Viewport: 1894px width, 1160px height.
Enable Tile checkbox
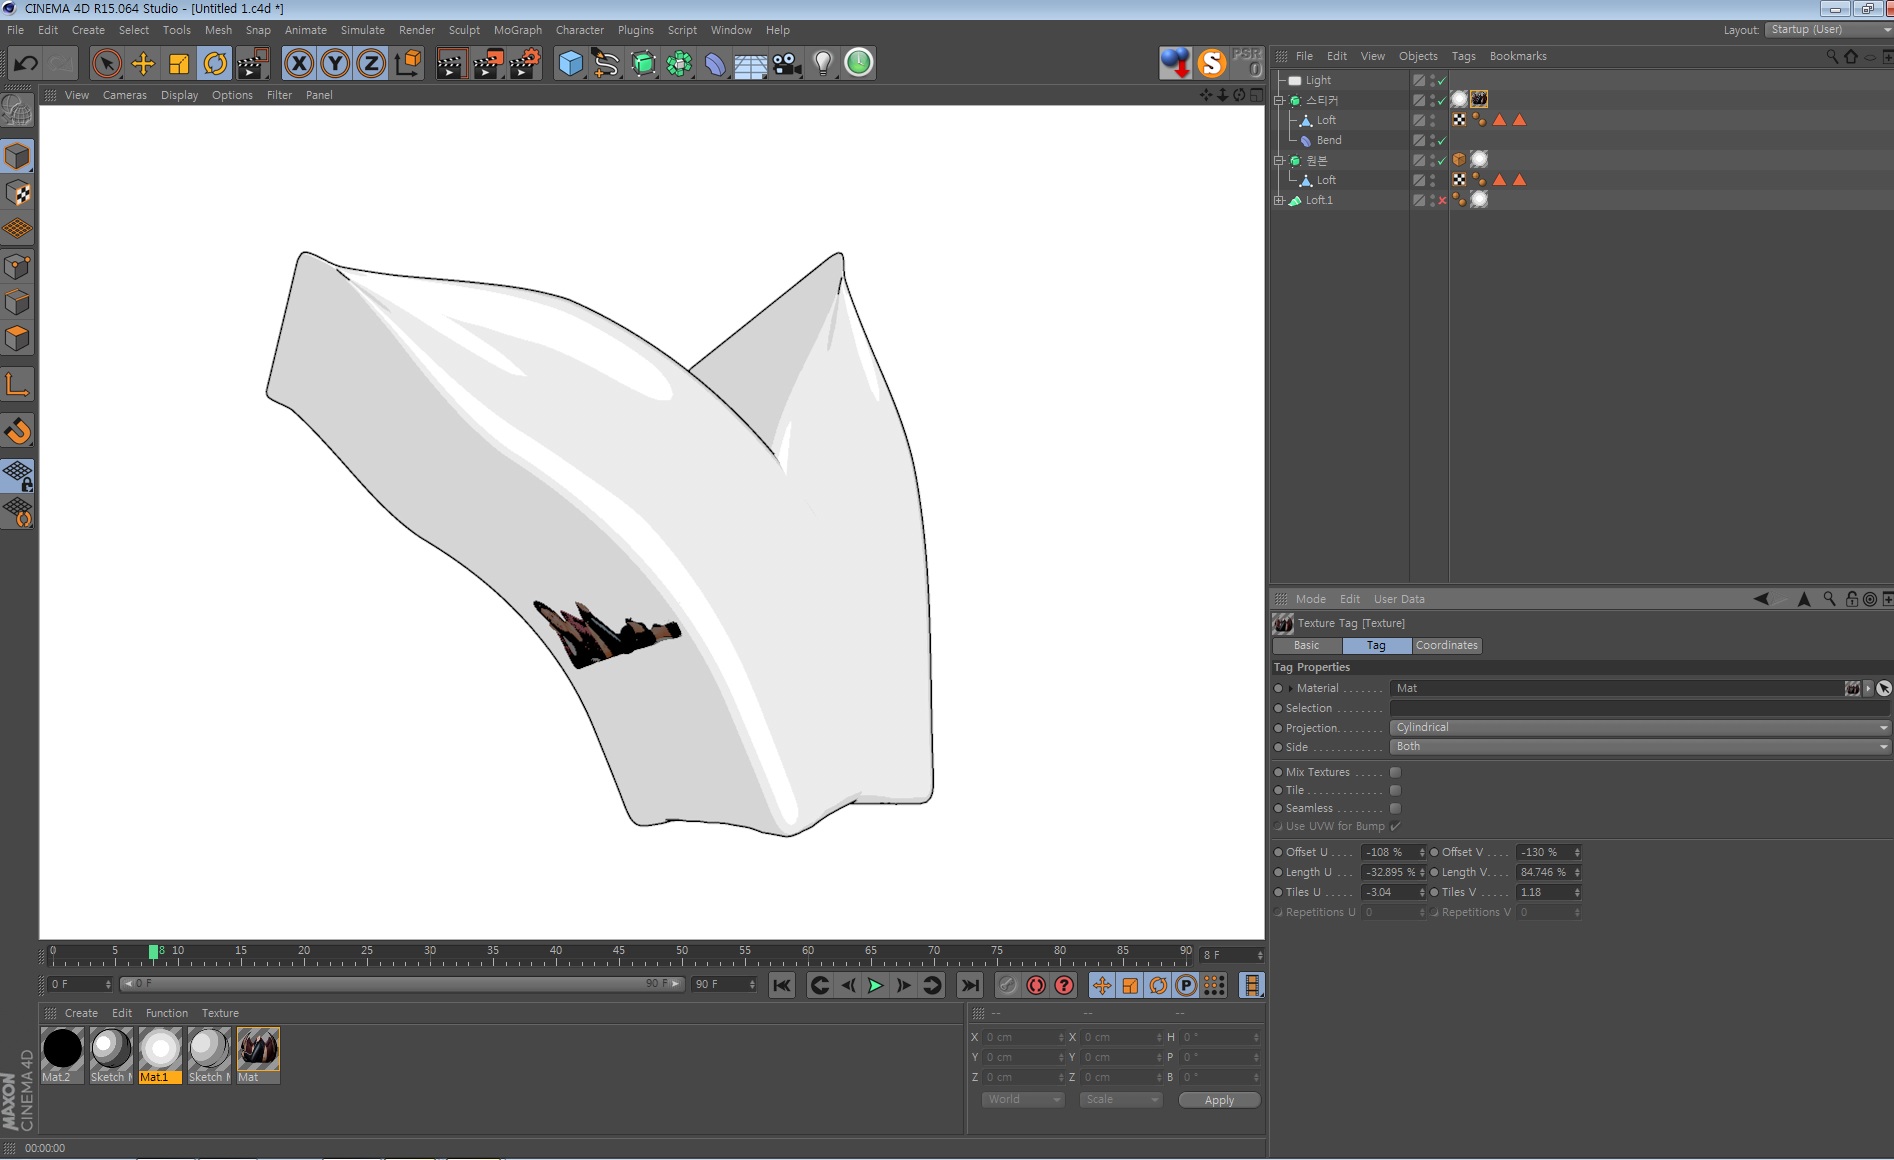pos(1395,790)
